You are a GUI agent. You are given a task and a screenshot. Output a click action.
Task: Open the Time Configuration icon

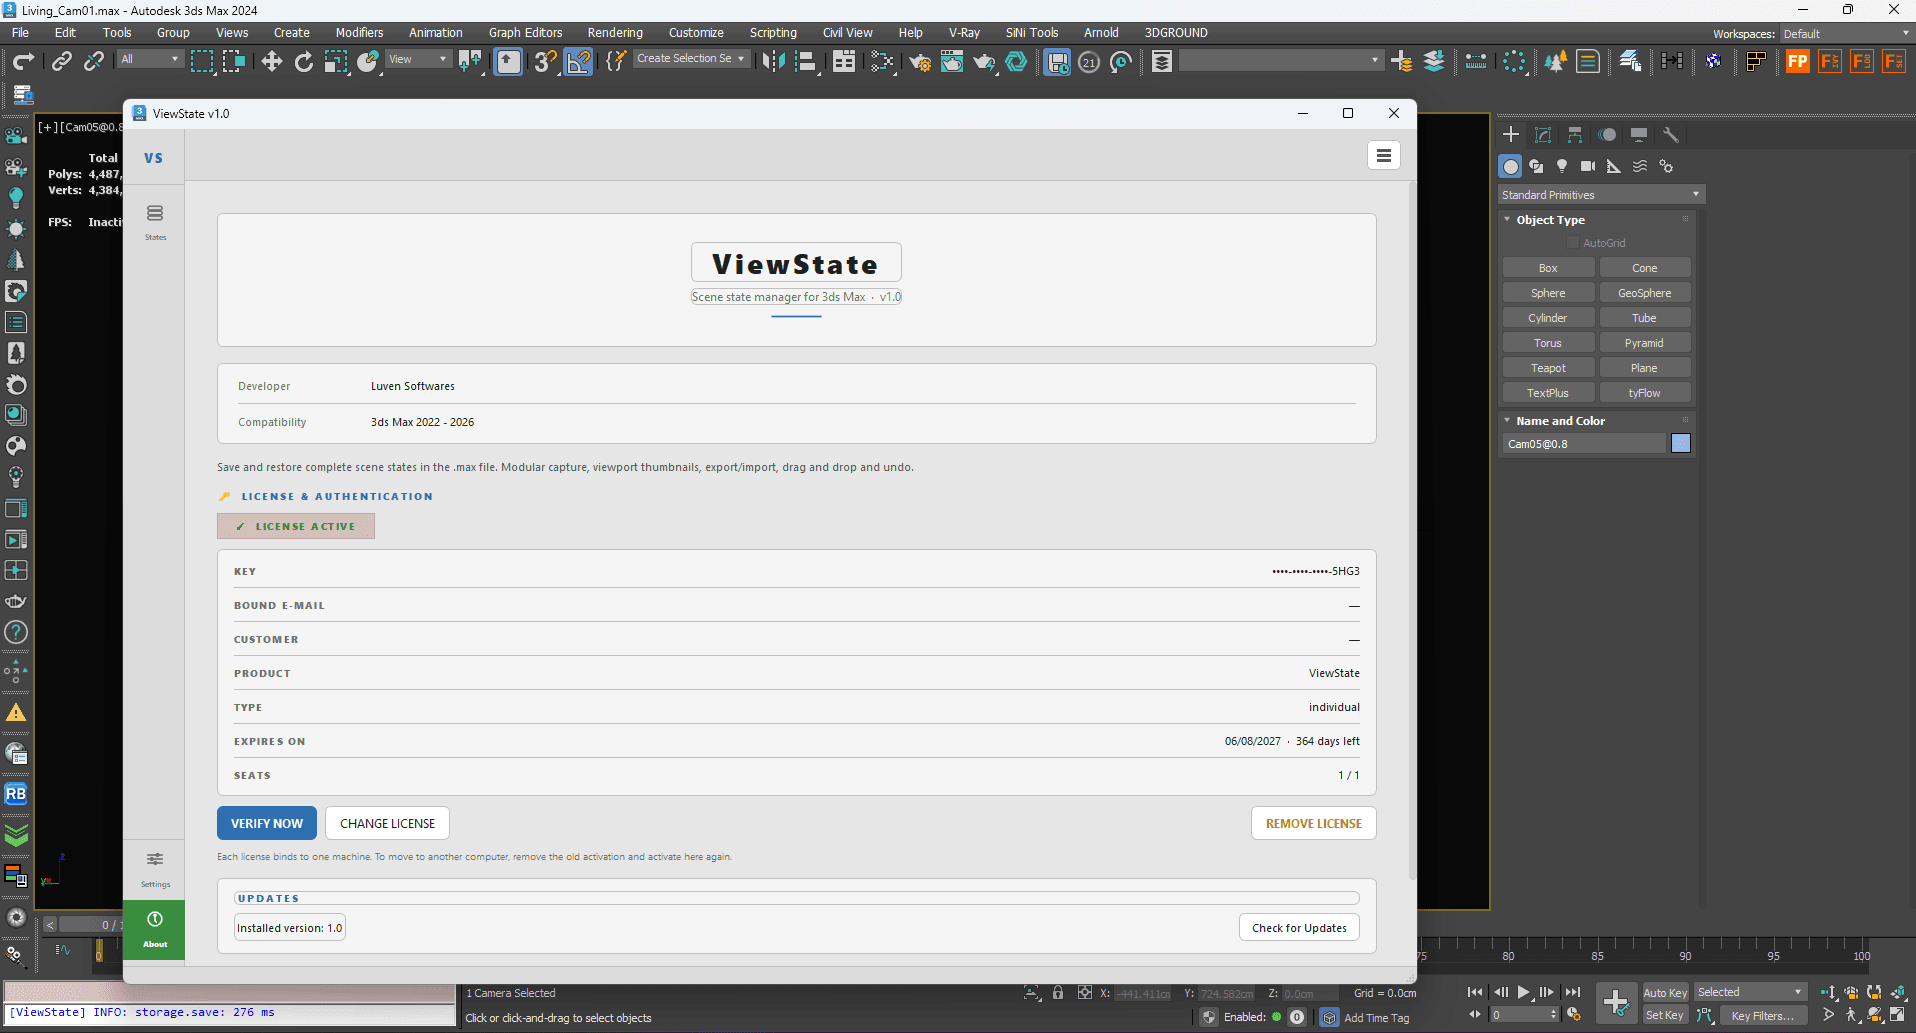1574,1014
